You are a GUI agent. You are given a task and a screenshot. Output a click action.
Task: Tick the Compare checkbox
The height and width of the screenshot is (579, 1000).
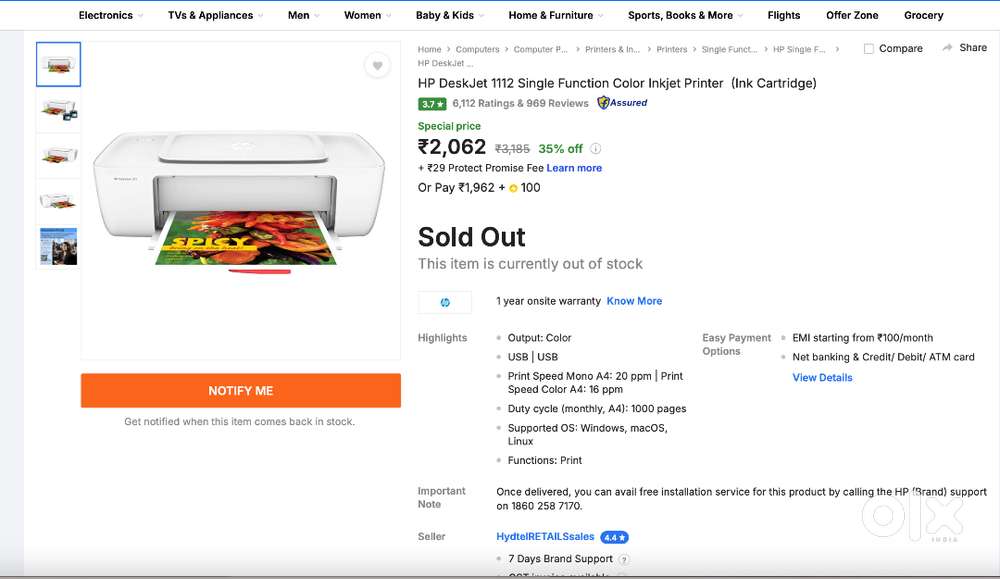point(868,49)
